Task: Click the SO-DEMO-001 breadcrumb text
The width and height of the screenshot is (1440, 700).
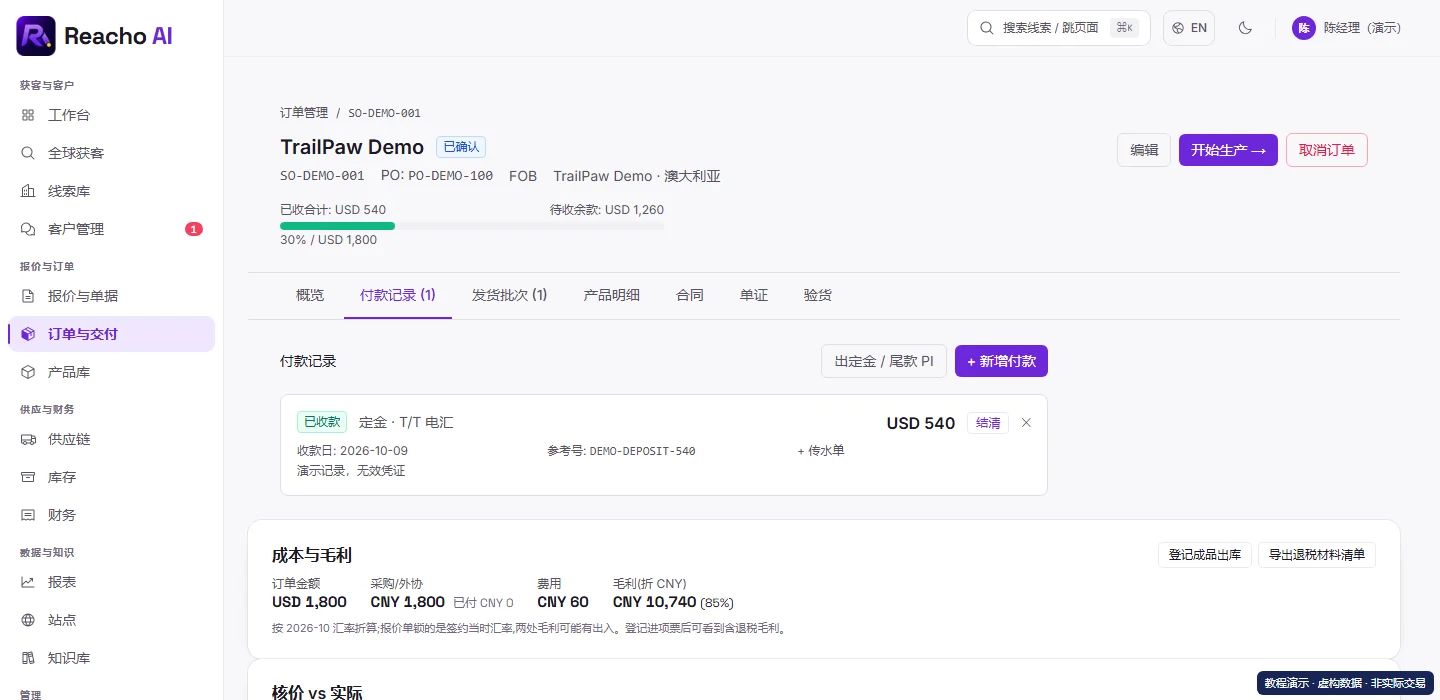Action: coord(385,113)
